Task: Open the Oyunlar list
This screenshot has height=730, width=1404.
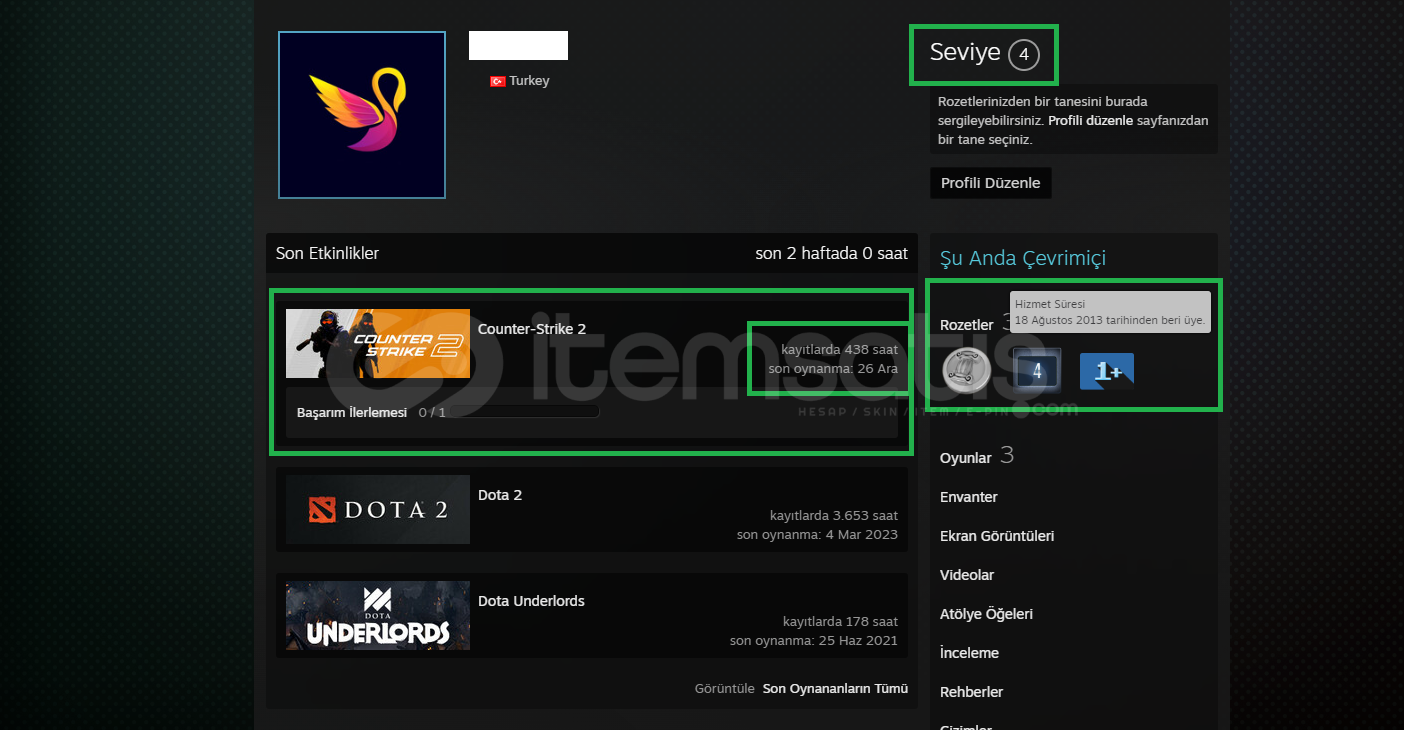Action: point(966,458)
